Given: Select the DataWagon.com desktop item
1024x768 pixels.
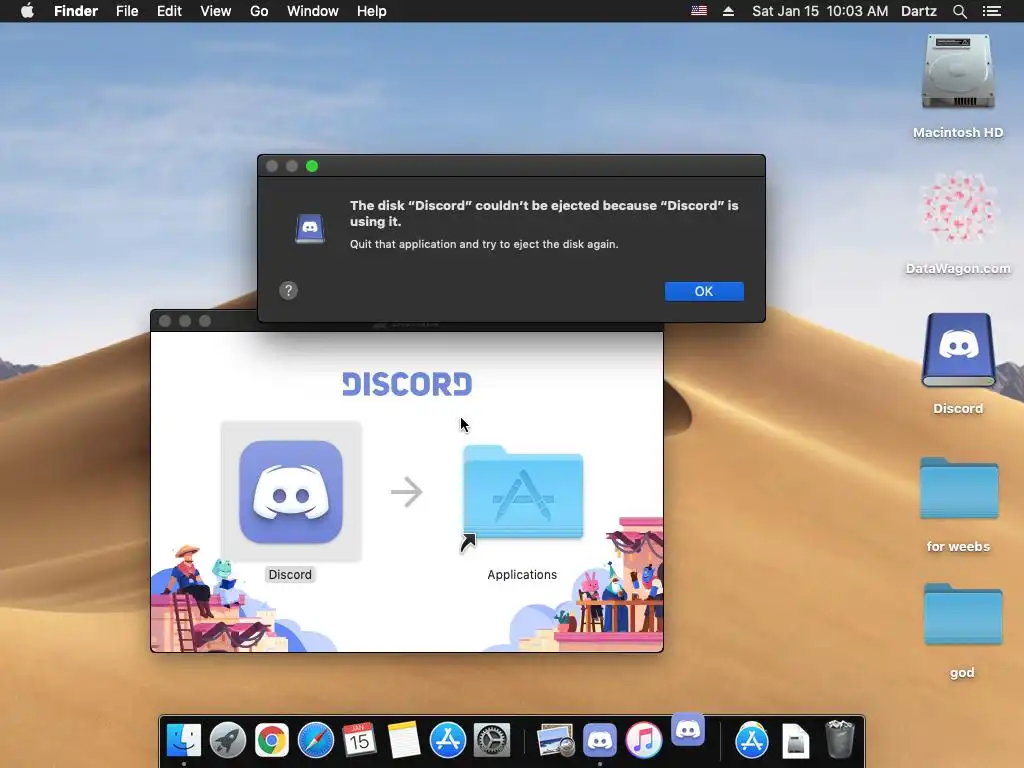Looking at the screenshot, I should point(958,208).
